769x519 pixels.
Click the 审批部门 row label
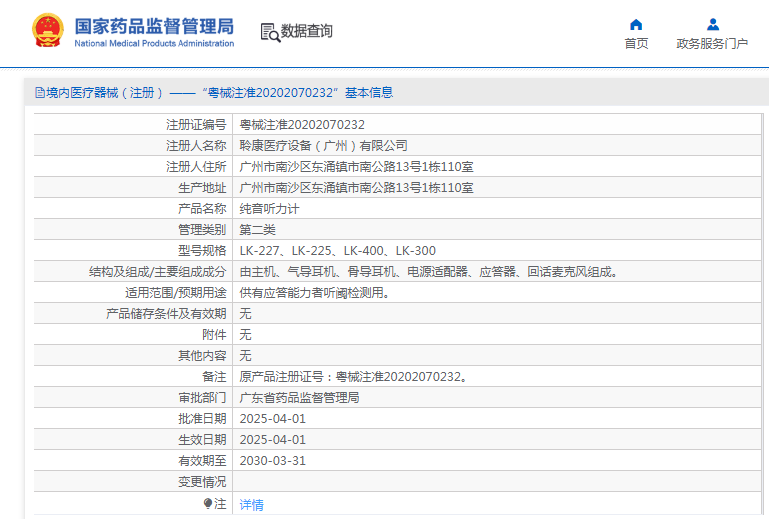click(x=202, y=398)
